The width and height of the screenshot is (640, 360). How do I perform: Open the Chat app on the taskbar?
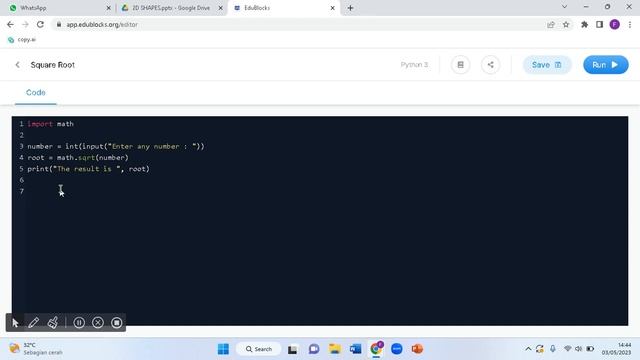(314, 349)
